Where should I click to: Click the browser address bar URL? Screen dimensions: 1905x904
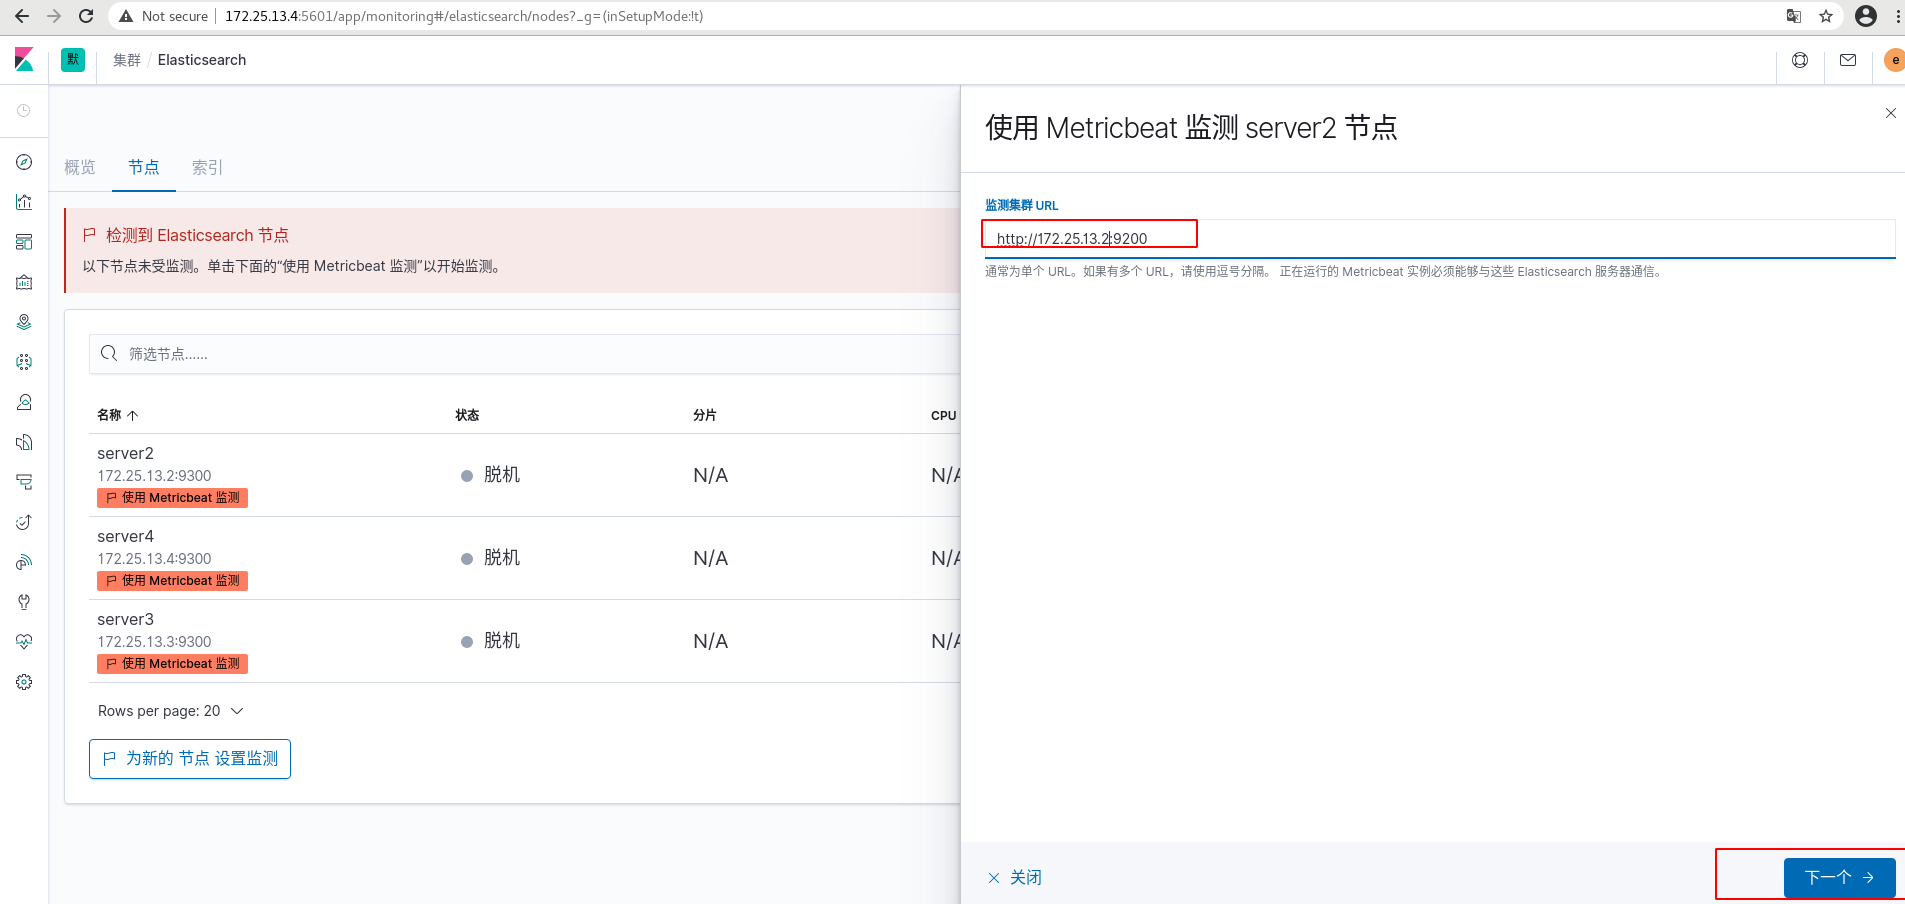464,16
